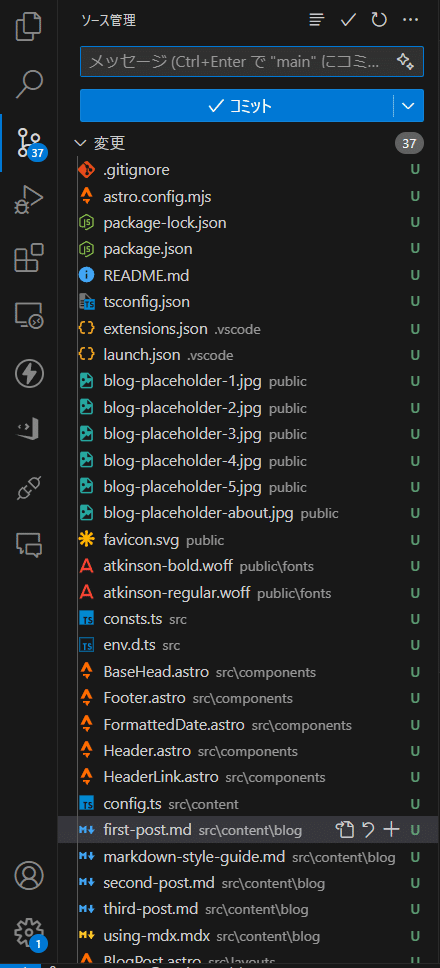This screenshot has width=440, height=968.
Task: Toggle view as tree/list icon in header
Action: coord(317,20)
